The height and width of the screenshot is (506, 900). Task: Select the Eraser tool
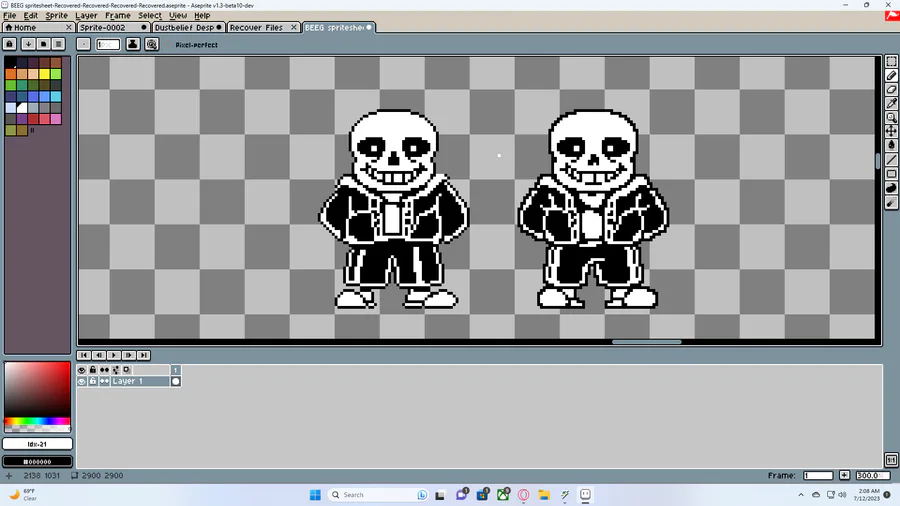(891, 89)
